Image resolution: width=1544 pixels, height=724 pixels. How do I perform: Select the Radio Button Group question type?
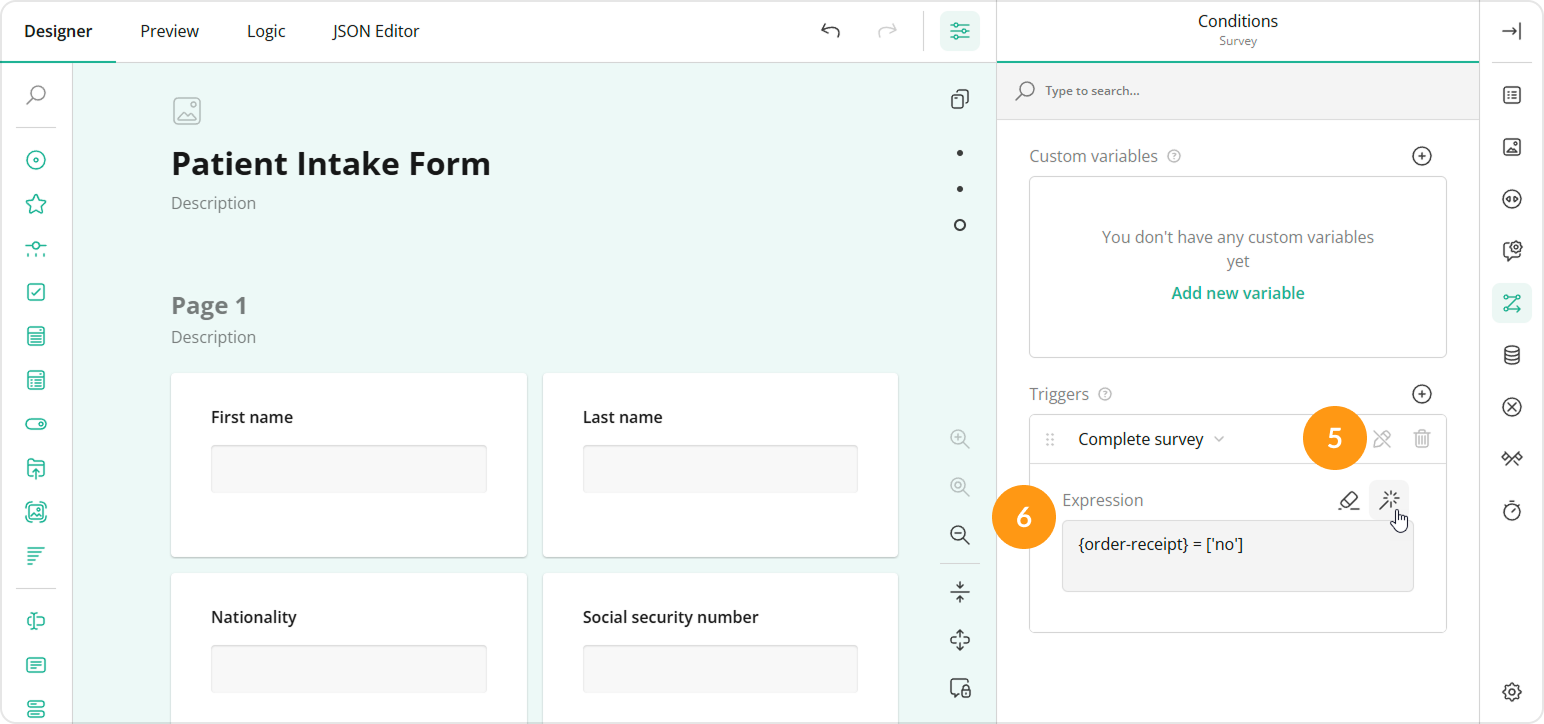[35, 159]
